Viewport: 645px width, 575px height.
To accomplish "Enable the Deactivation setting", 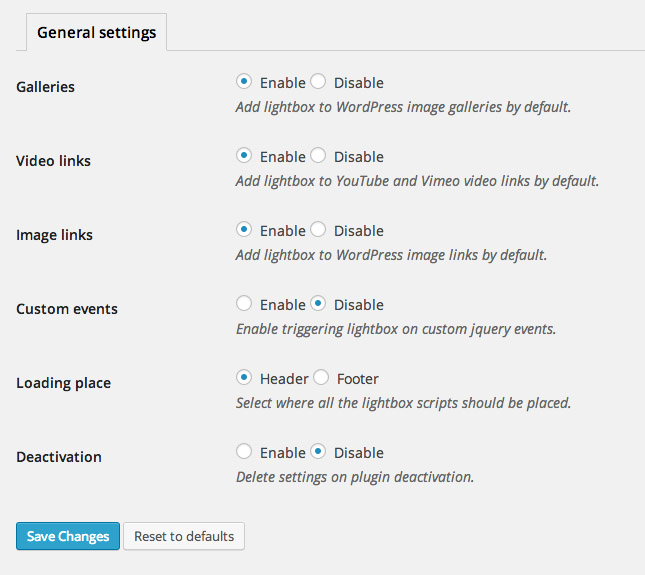I will pyautogui.click(x=244, y=451).
